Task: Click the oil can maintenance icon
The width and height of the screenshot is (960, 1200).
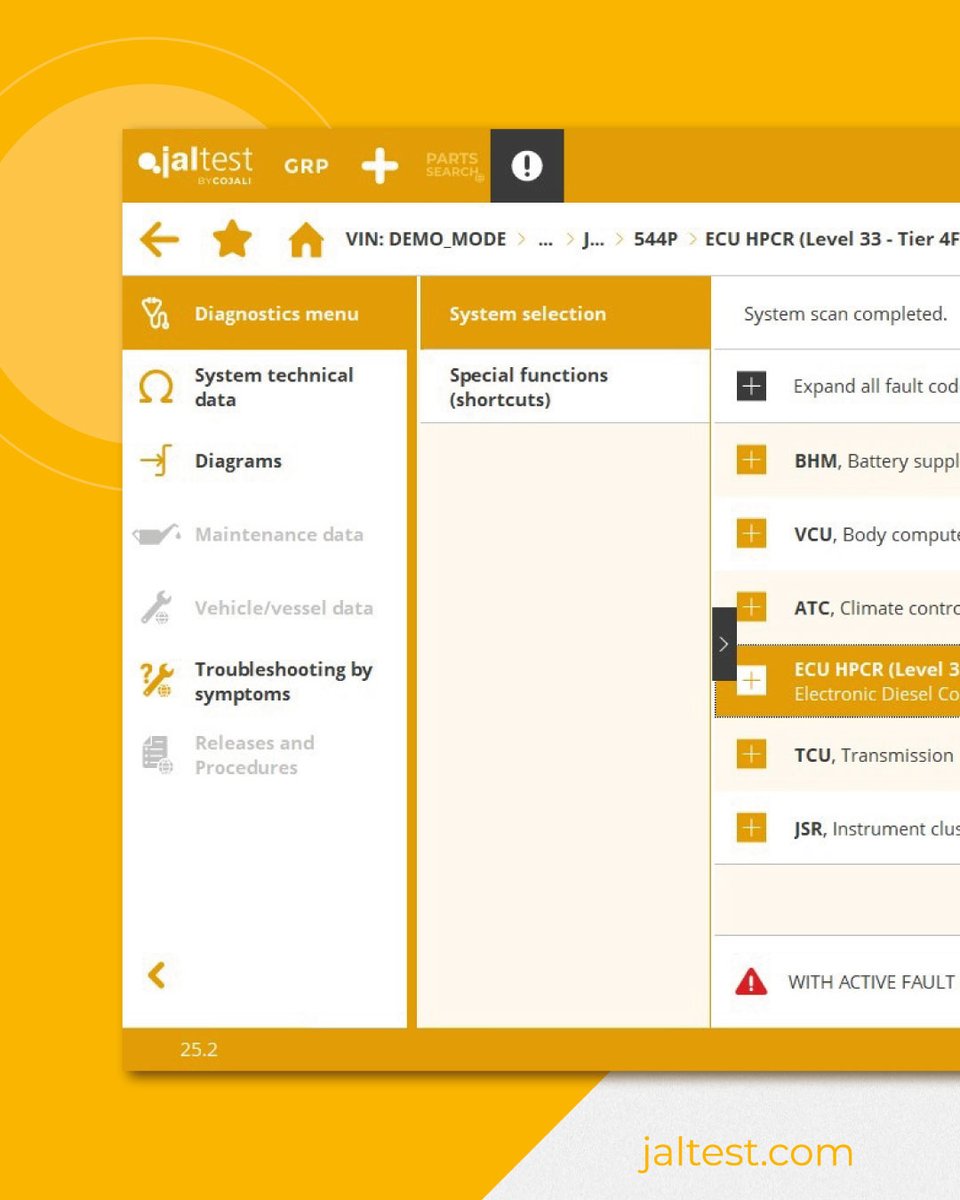Action: (x=156, y=535)
